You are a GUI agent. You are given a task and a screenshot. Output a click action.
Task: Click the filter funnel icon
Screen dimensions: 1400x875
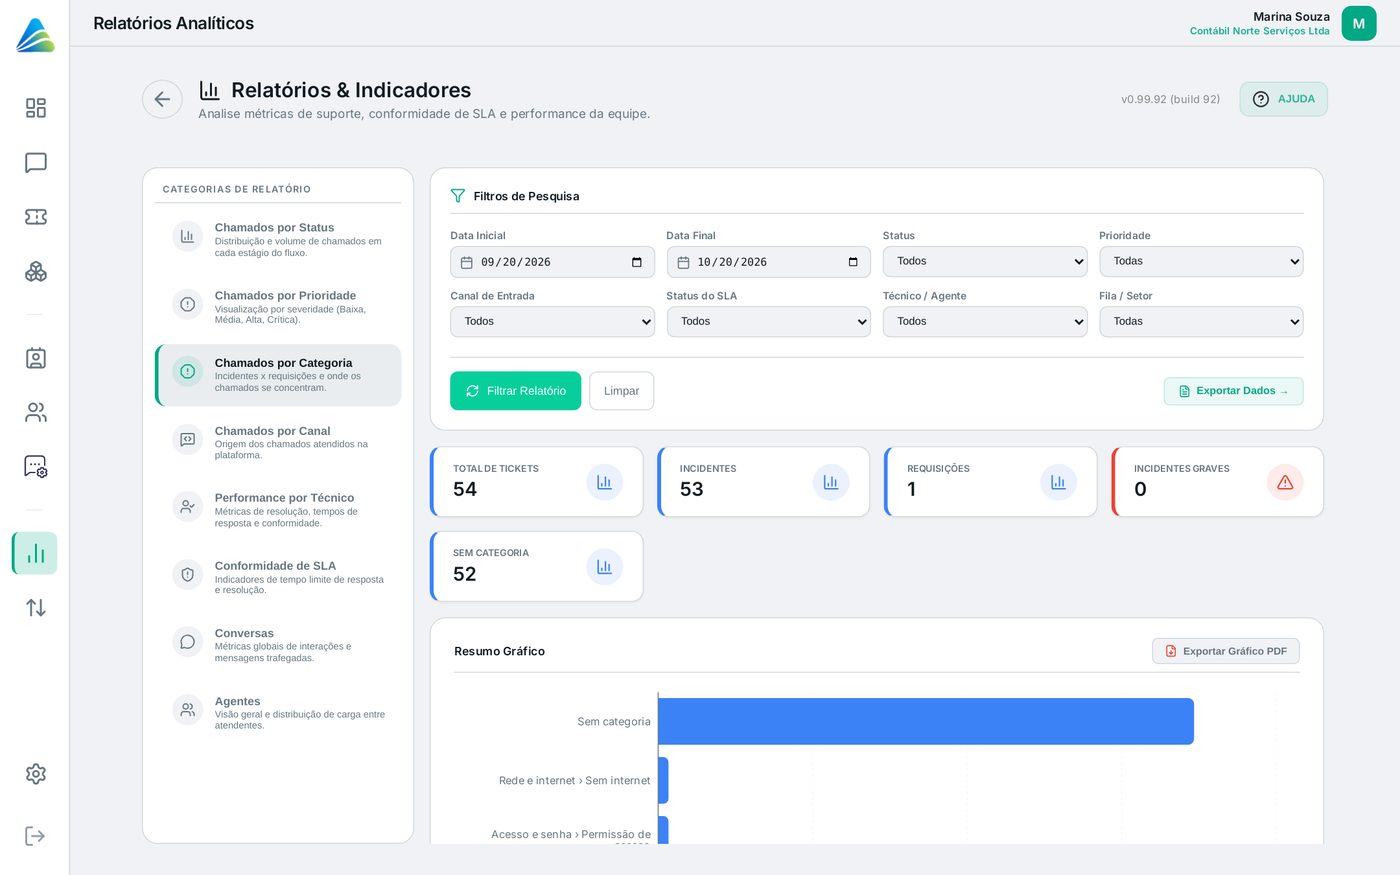click(458, 196)
